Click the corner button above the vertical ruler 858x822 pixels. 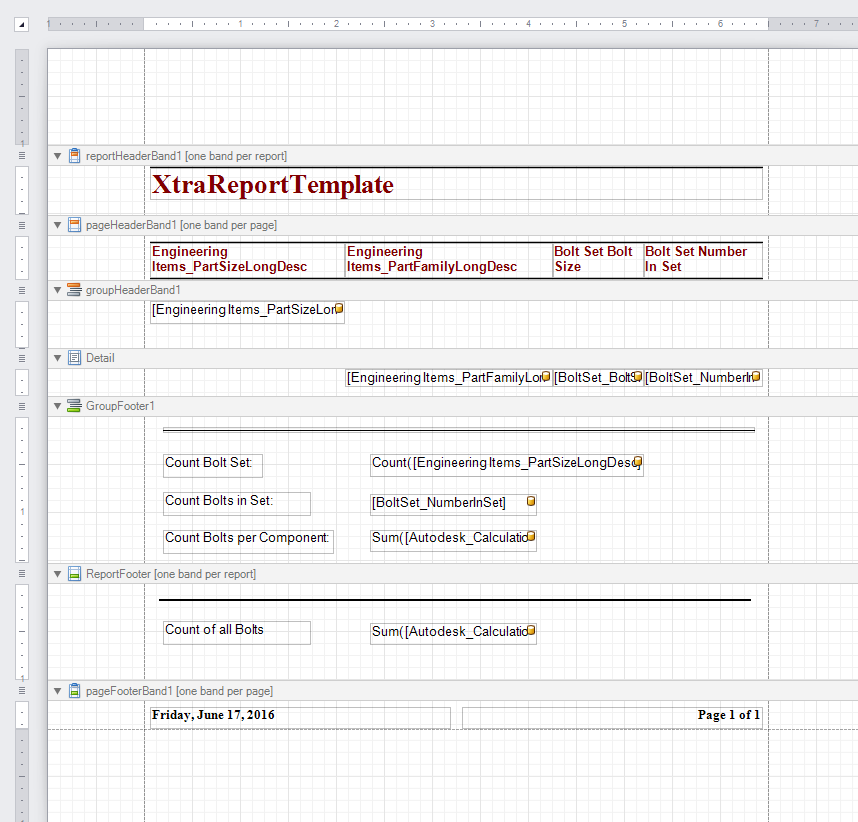[21, 24]
